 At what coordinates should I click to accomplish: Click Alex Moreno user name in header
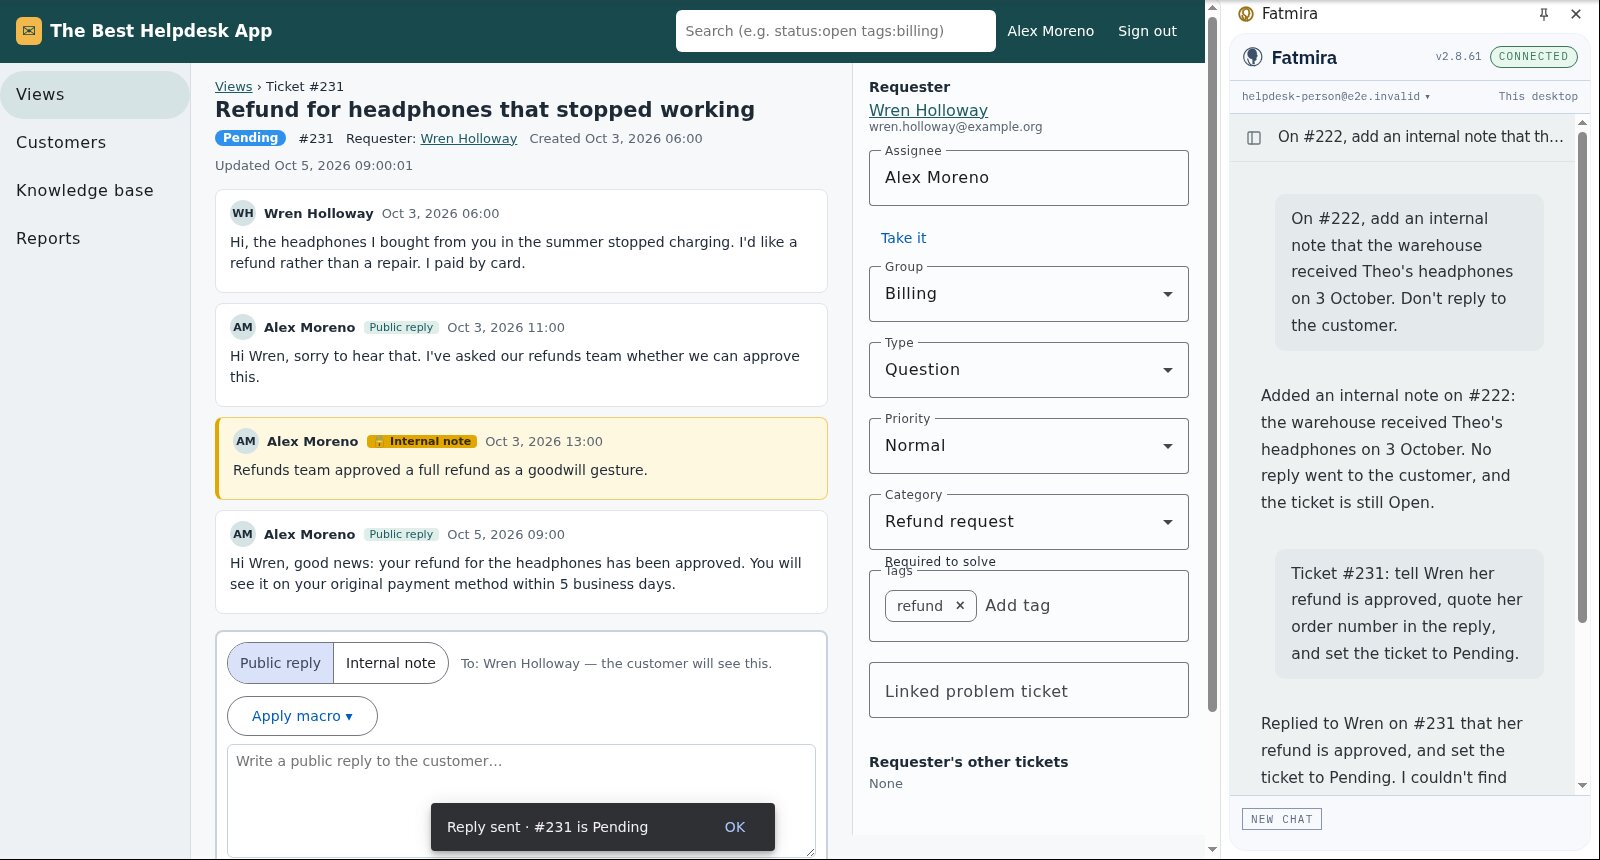[1050, 31]
